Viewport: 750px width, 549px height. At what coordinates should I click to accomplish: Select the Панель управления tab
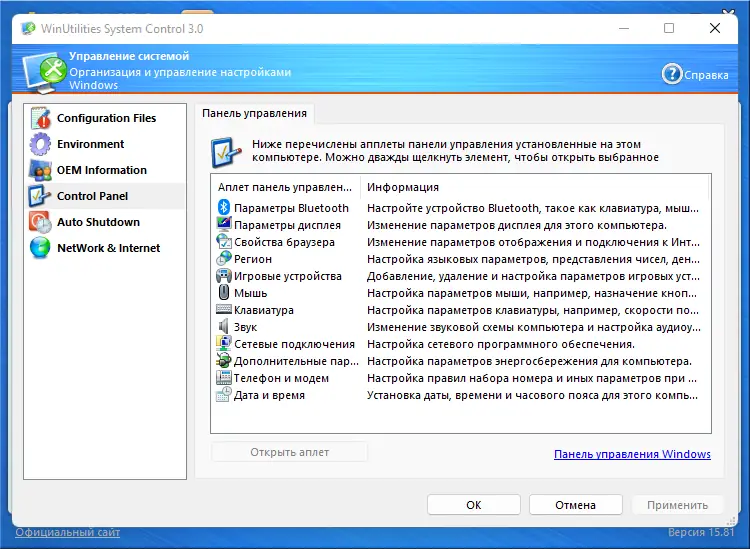(254, 114)
